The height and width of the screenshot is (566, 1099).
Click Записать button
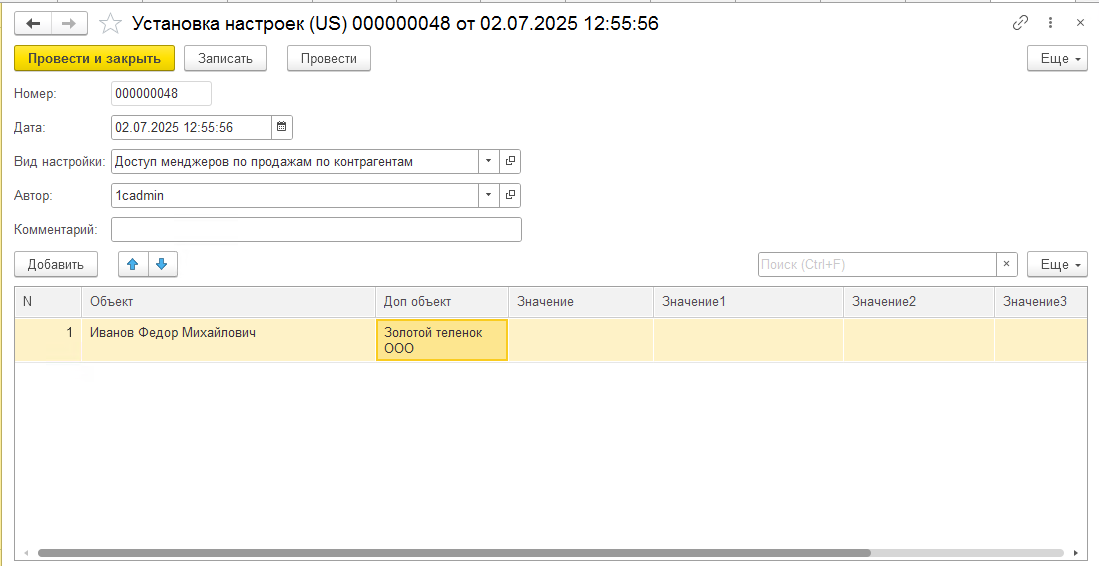tap(226, 59)
